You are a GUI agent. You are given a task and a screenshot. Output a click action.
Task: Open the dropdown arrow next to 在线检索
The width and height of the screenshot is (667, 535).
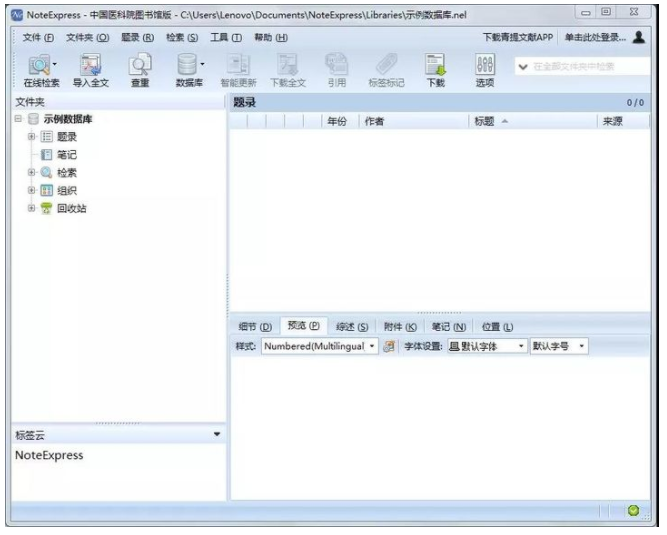point(54,64)
